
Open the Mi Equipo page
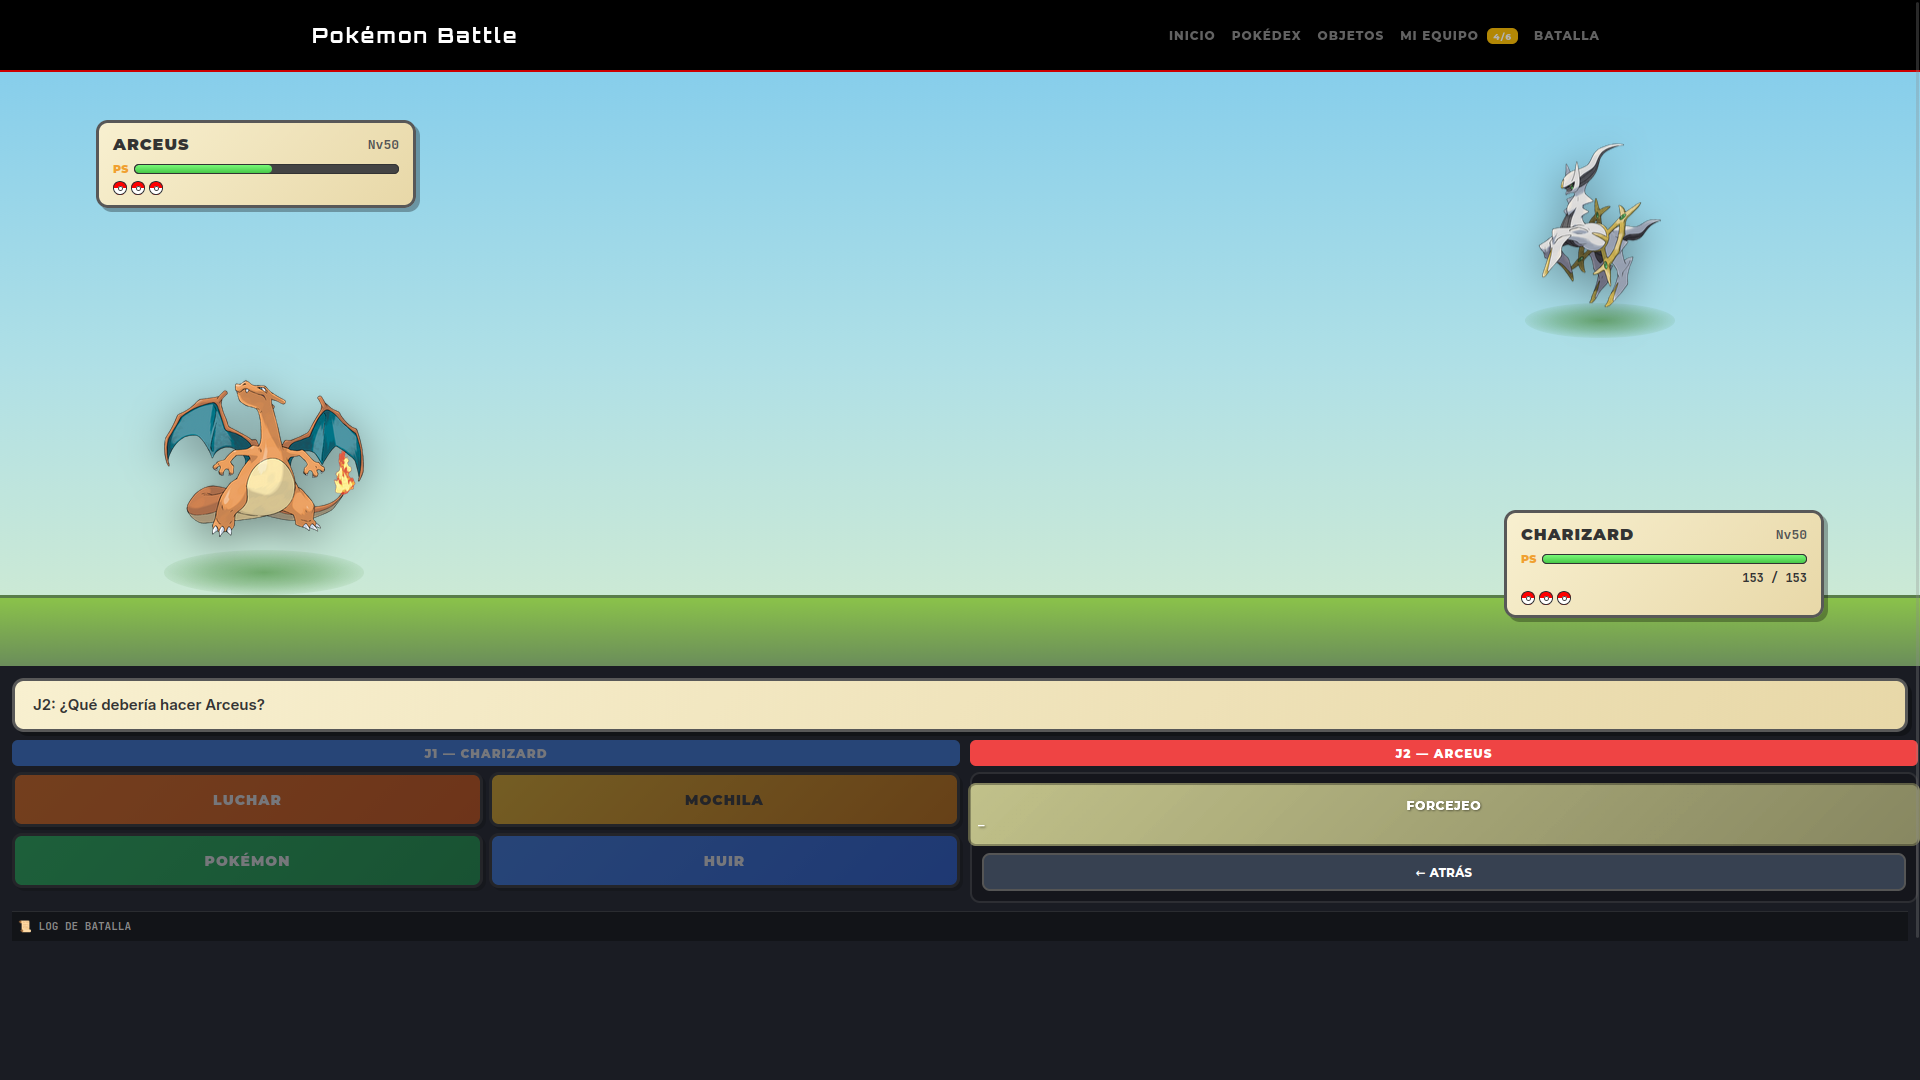pos(1439,36)
